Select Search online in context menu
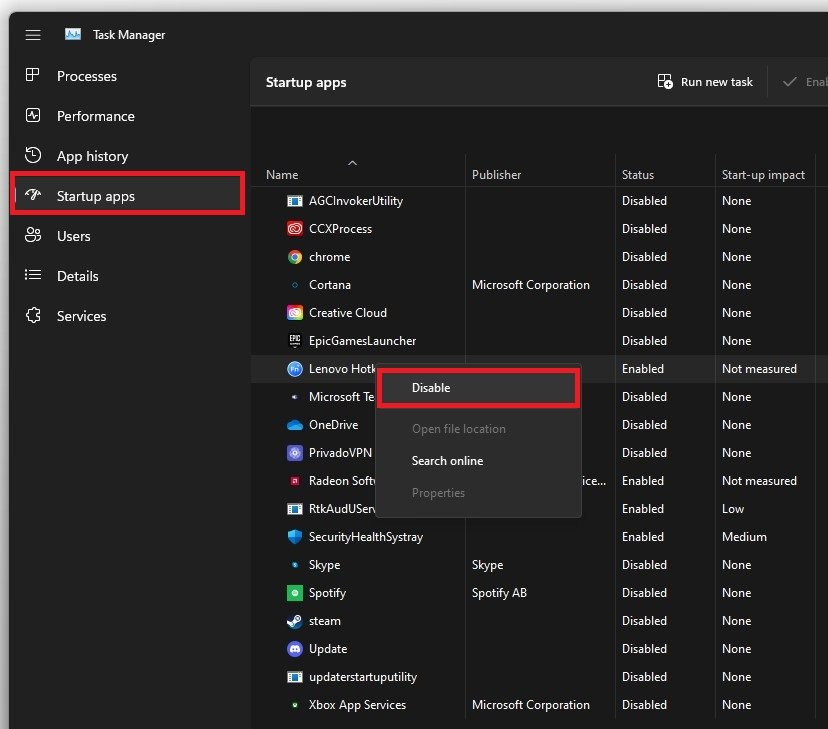This screenshot has height=729, width=828. (x=447, y=461)
